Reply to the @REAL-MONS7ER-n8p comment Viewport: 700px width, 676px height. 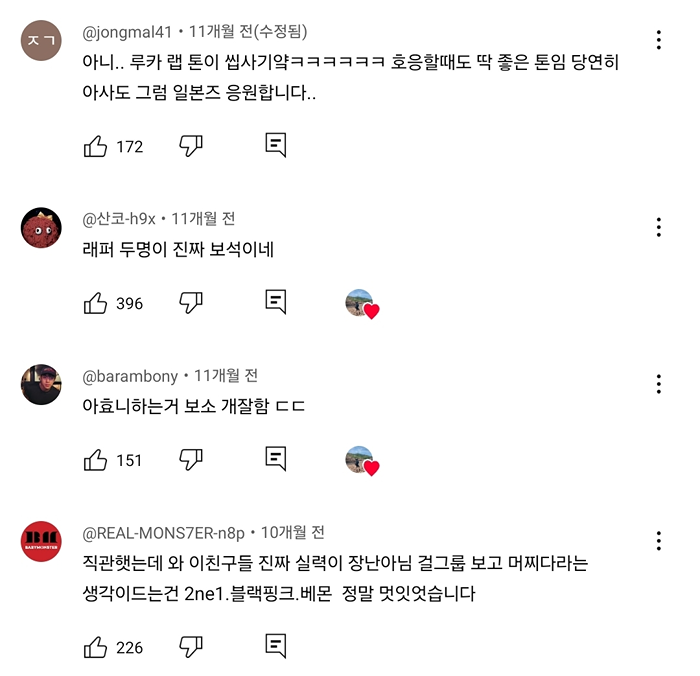[x=275, y=646]
